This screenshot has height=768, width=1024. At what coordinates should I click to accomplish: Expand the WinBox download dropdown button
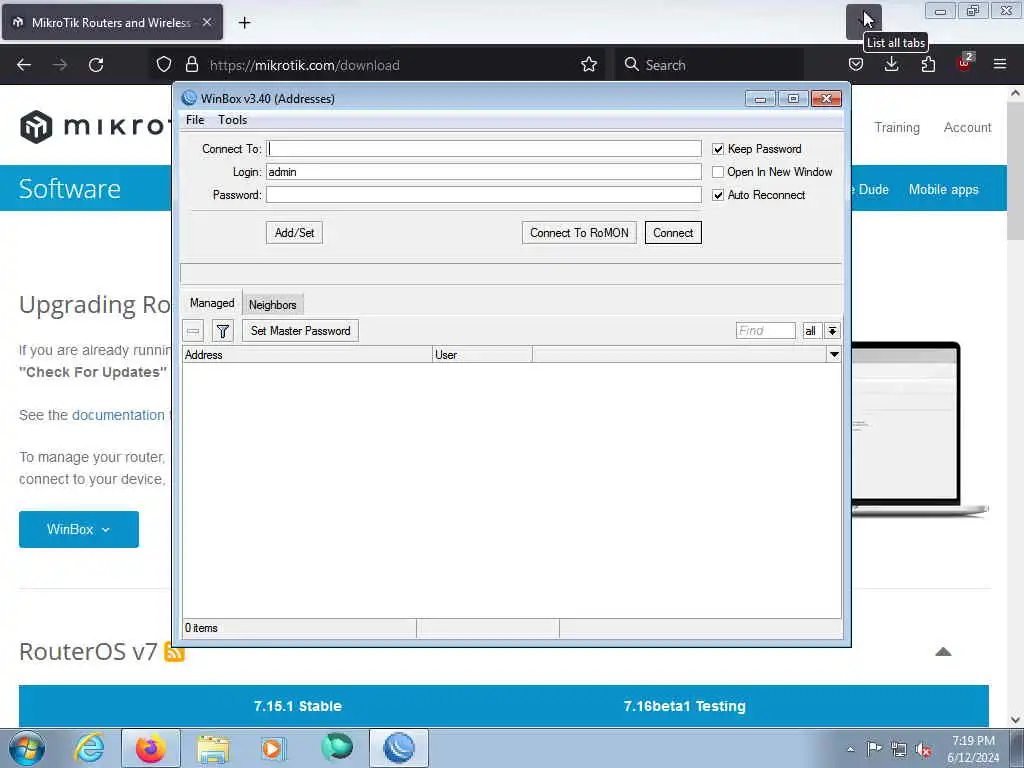(78, 529)
